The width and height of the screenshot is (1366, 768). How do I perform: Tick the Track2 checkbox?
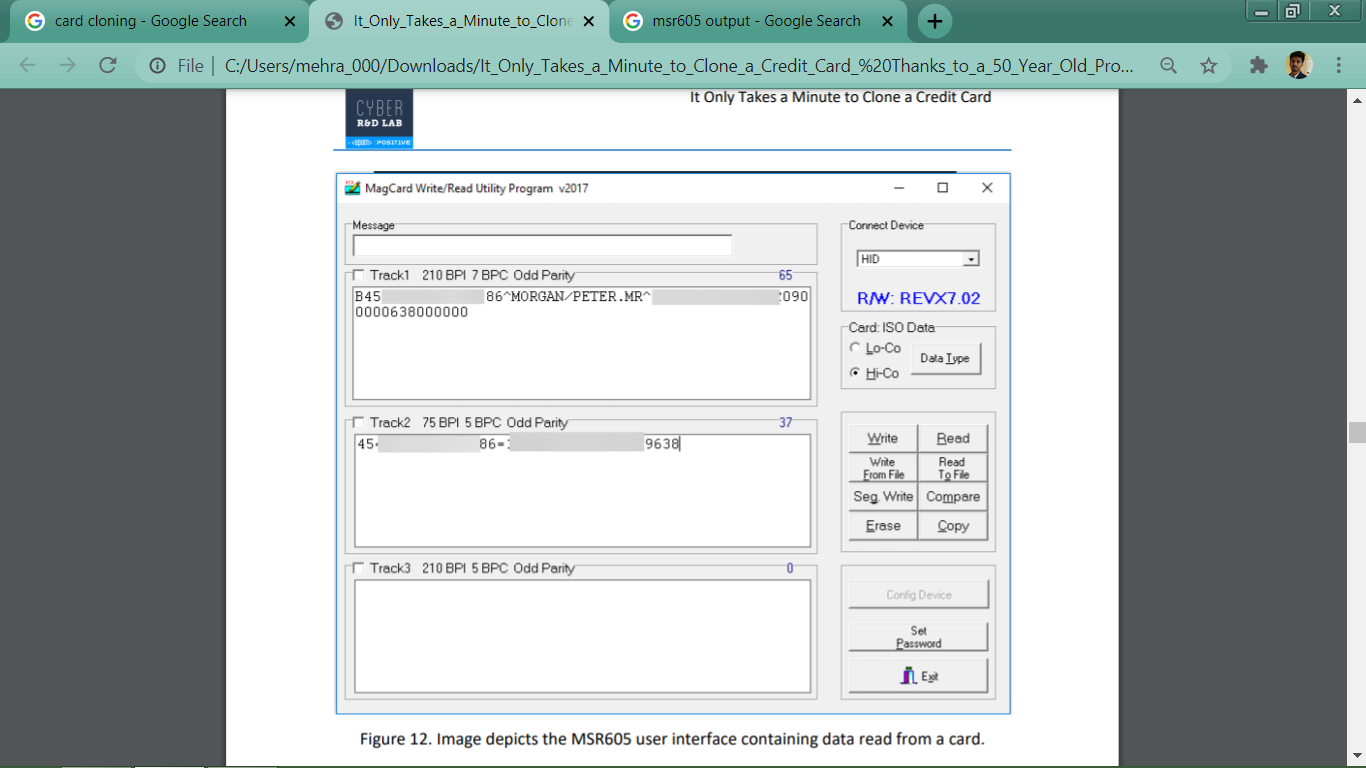coord(358,423)
